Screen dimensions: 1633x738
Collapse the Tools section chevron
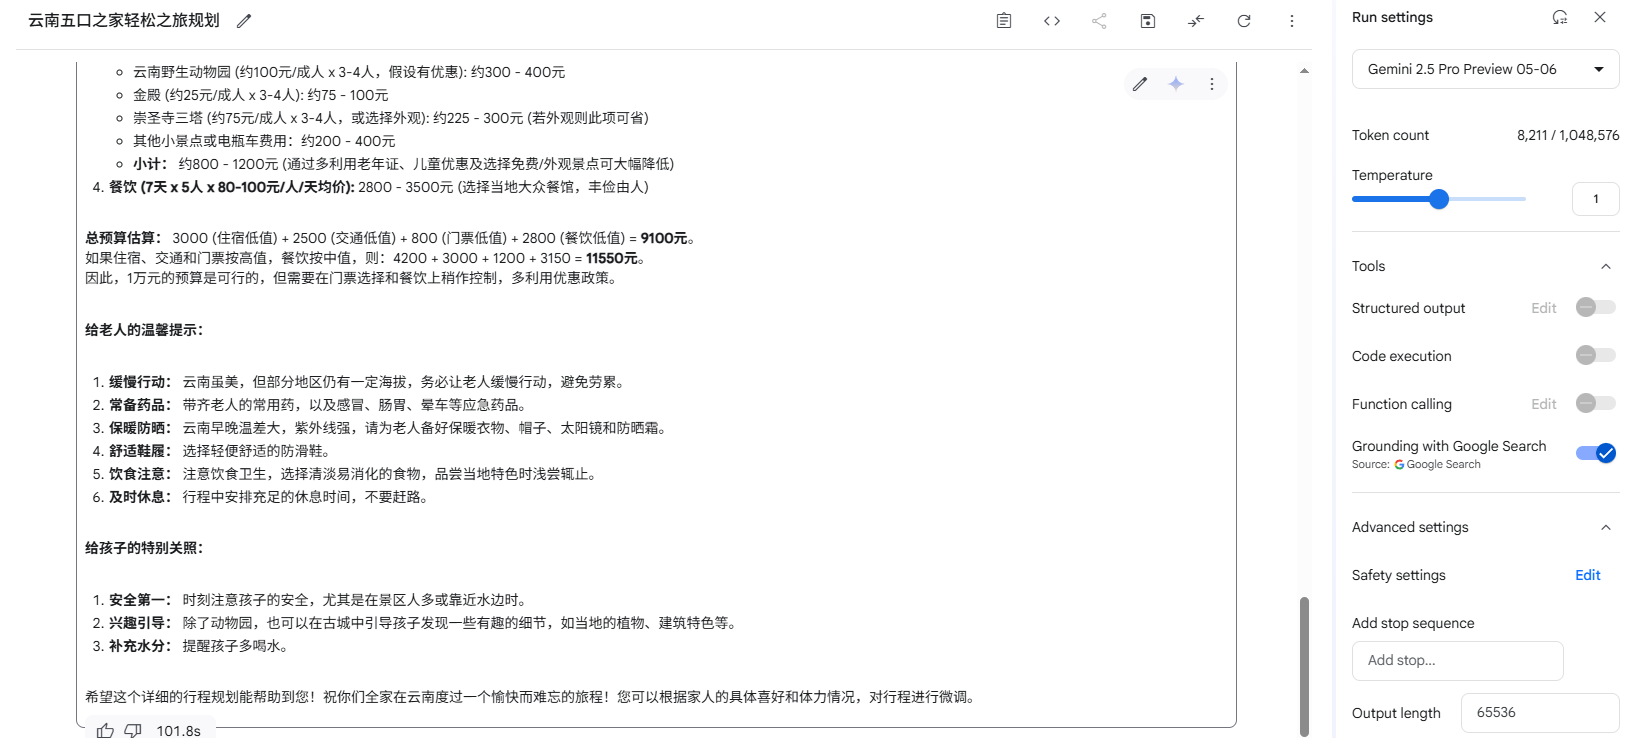(x=1606, y=266)
